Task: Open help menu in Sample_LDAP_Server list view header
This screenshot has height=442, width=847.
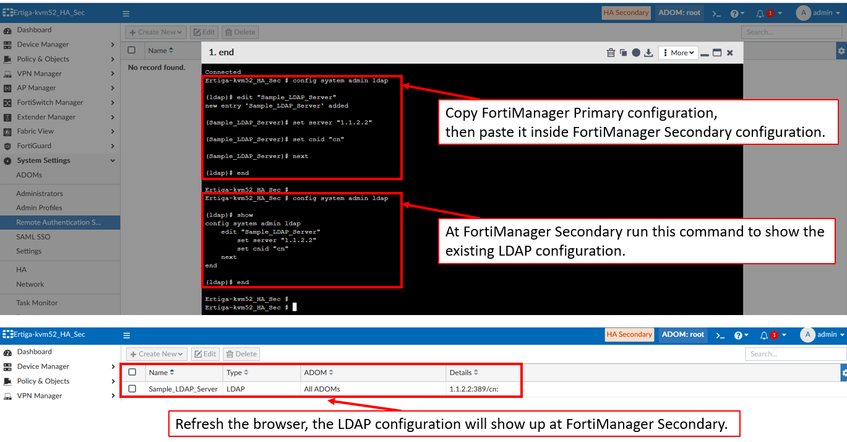Action: tap(741, 336)
